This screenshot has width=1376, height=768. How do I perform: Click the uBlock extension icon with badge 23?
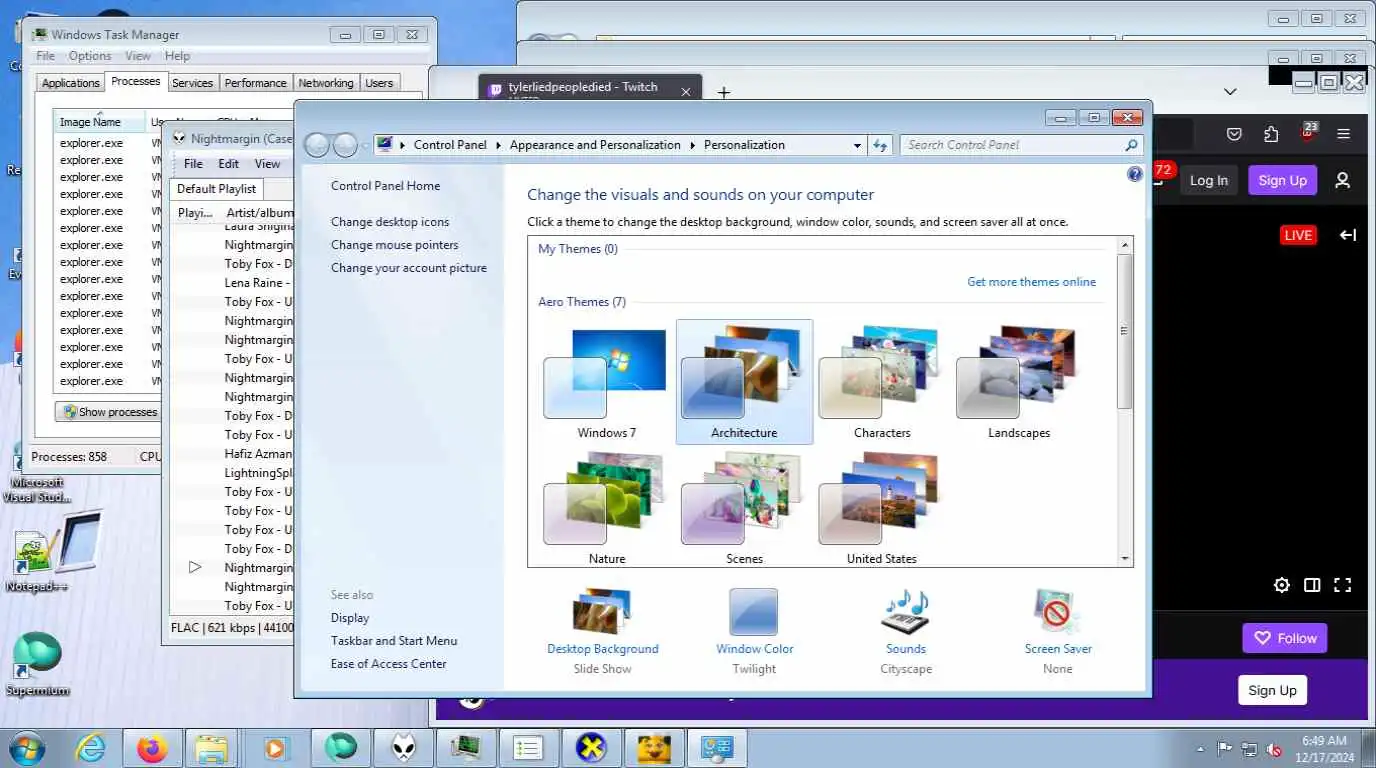(1307, 133)
